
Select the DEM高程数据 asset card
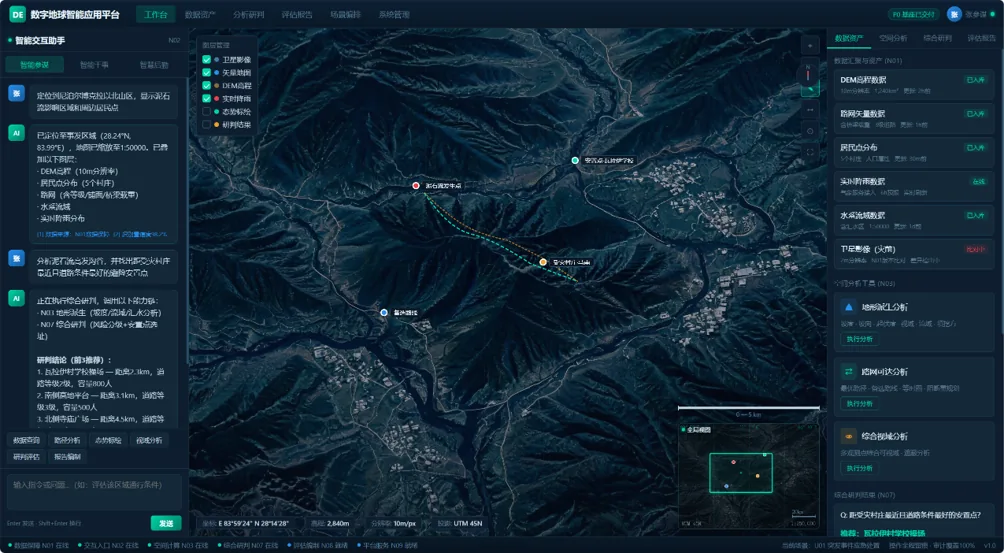click(914, 85)
